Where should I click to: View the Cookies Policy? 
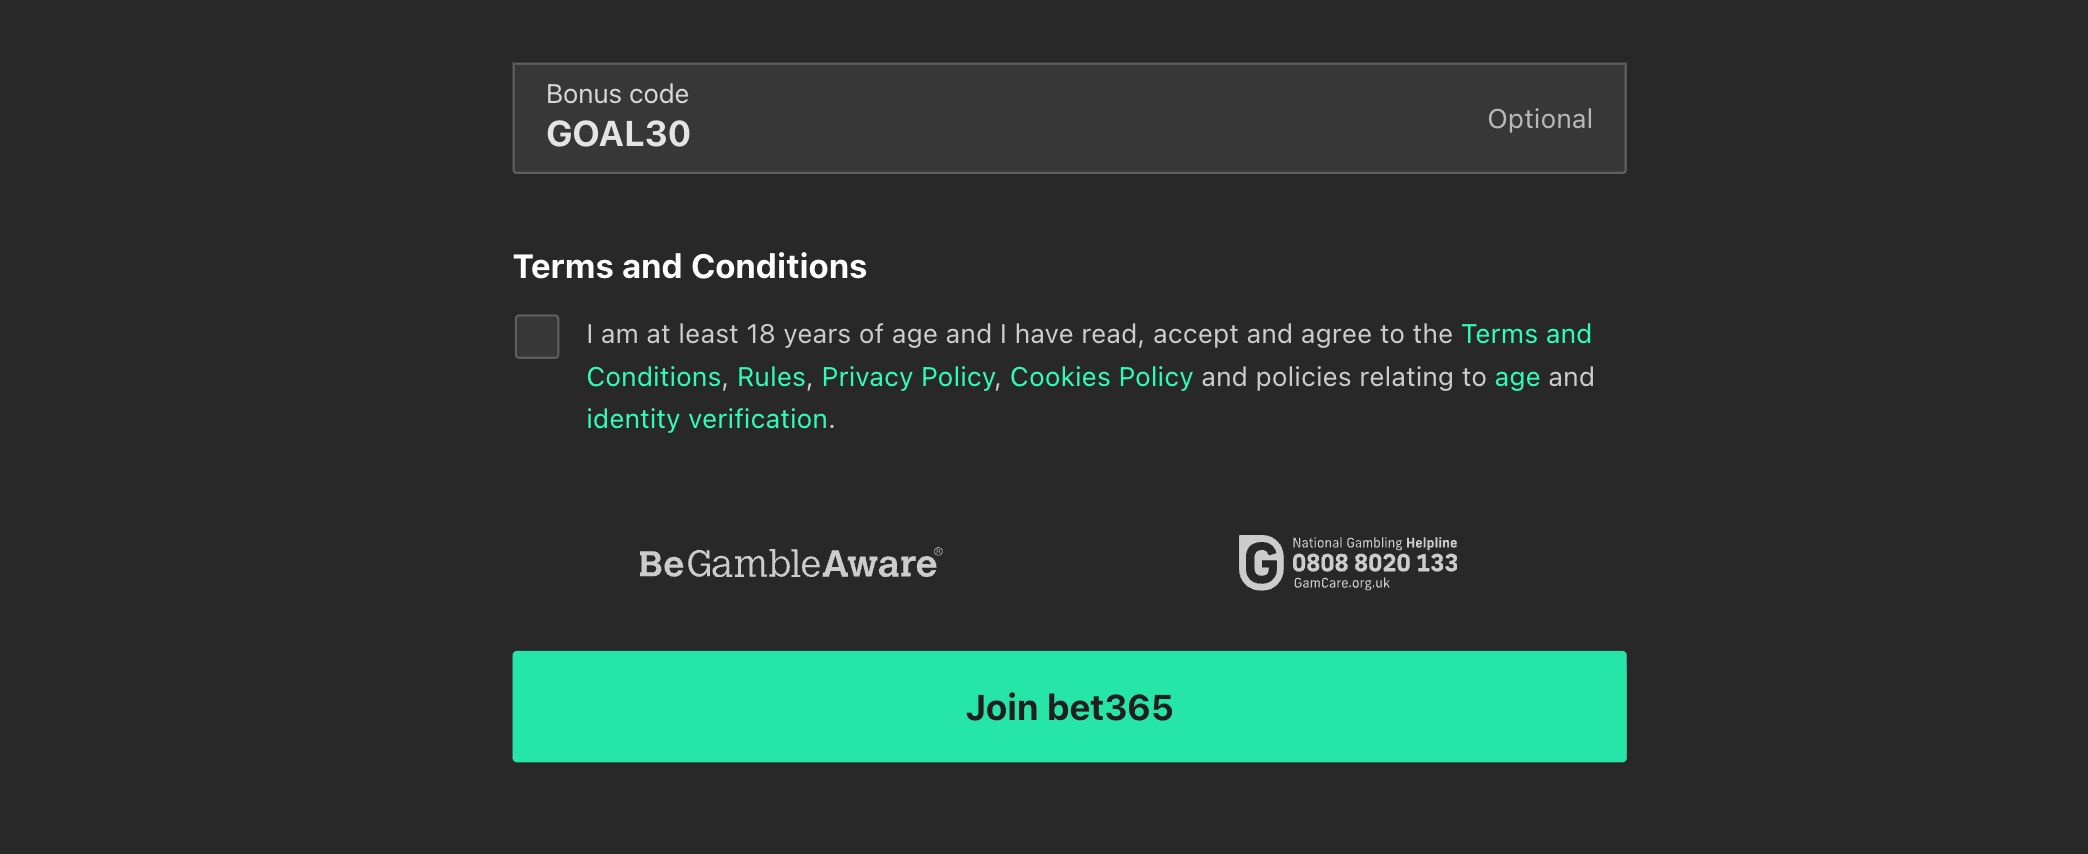tap(1100, 377)
